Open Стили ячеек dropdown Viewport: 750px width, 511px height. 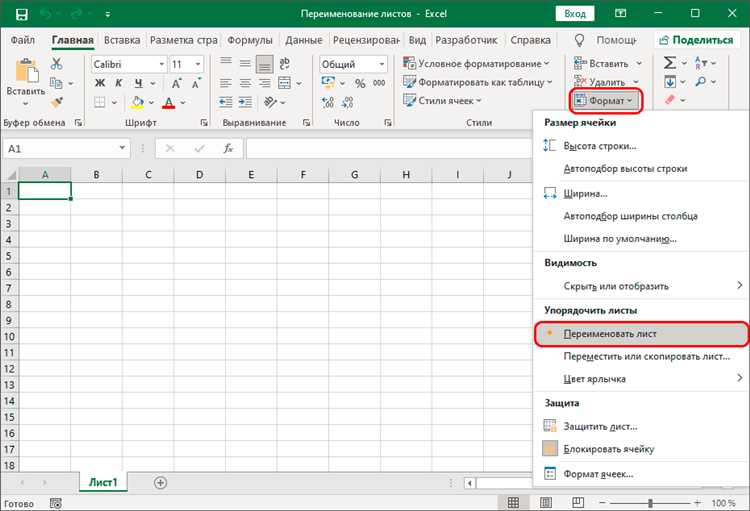coord(442,101)
